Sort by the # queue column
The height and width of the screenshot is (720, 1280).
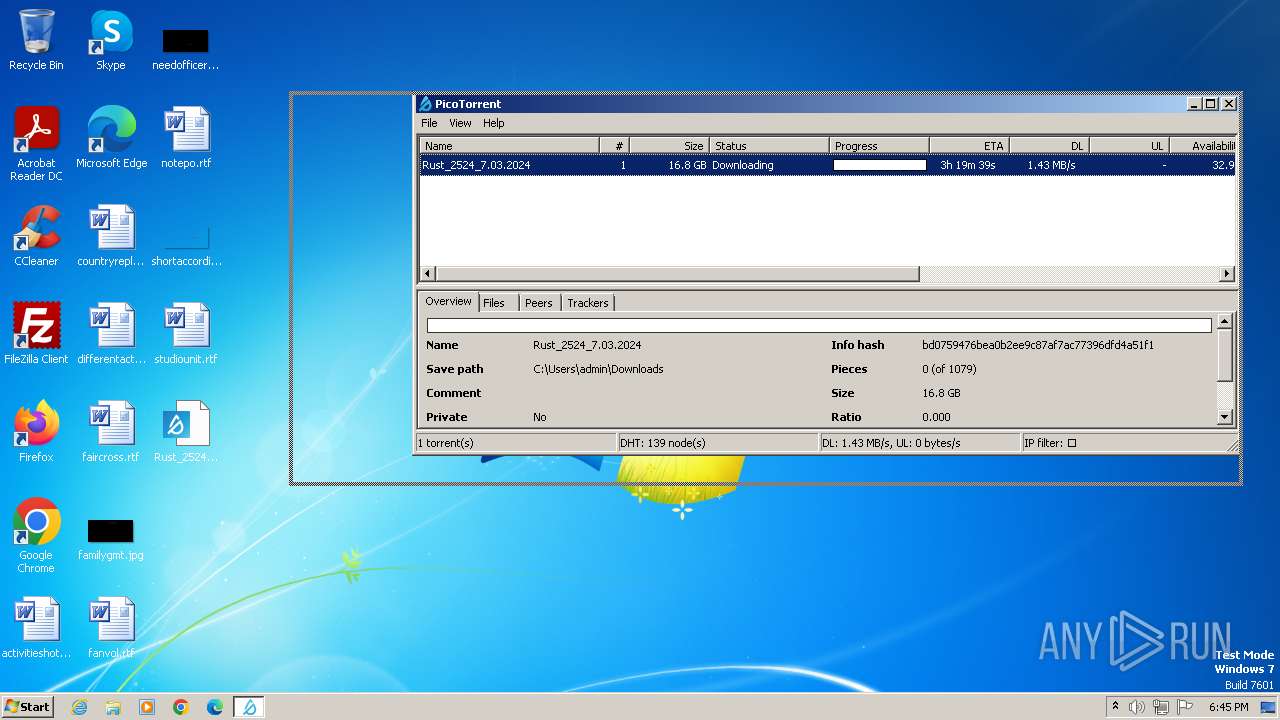pyautogui.click(x=614, y=146)
